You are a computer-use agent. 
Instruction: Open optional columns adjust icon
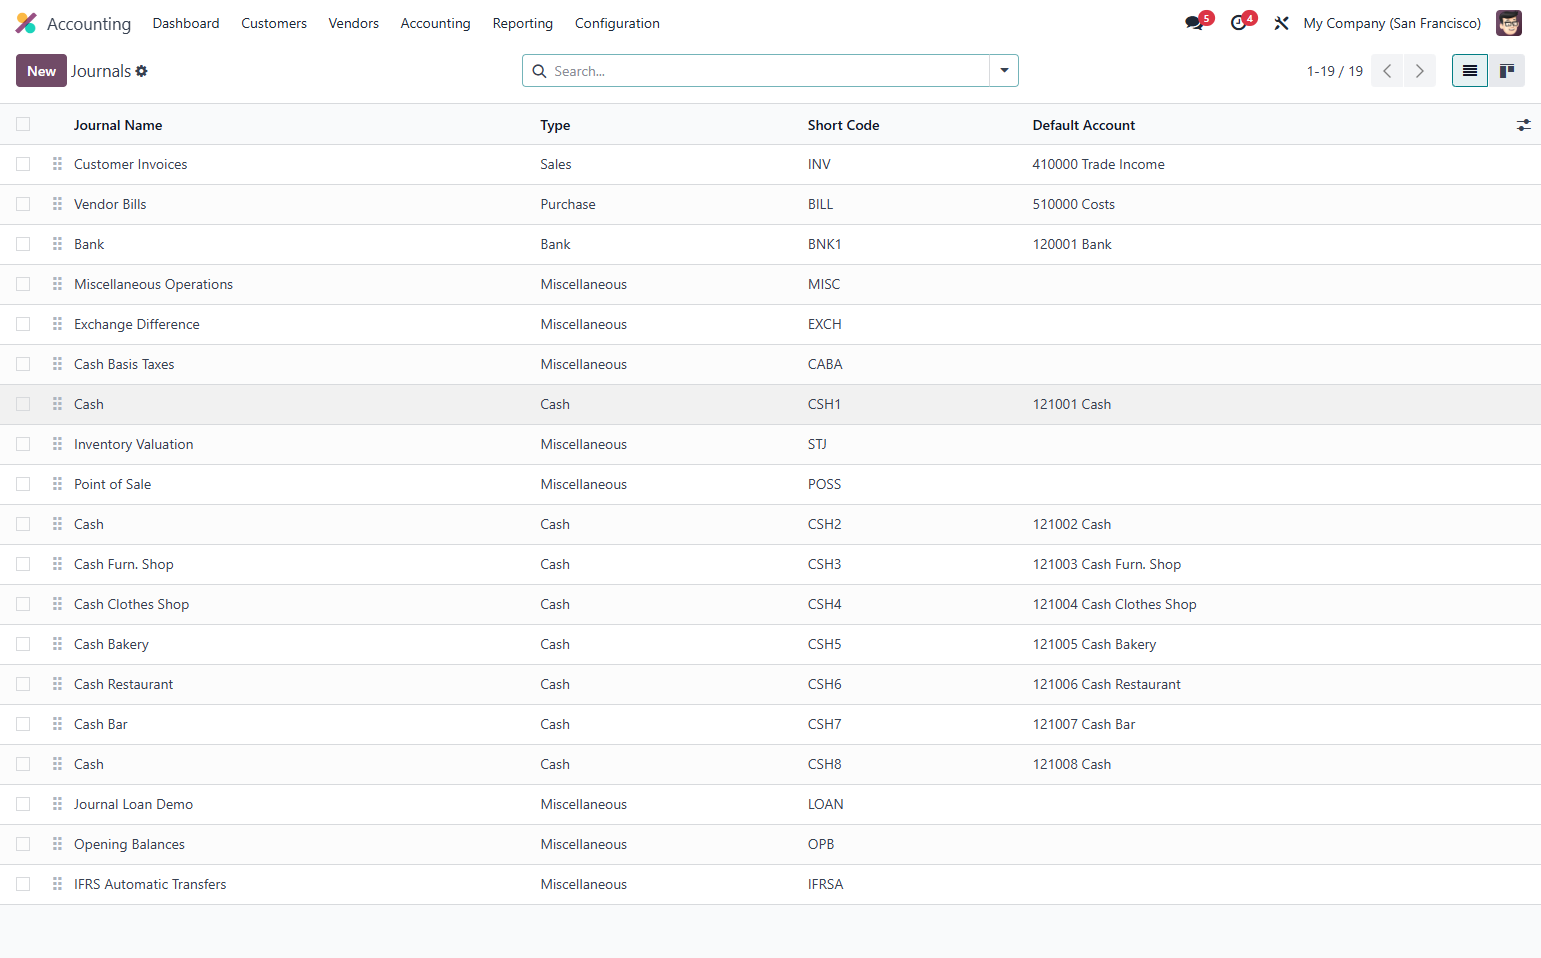(x=1524, y=125)
